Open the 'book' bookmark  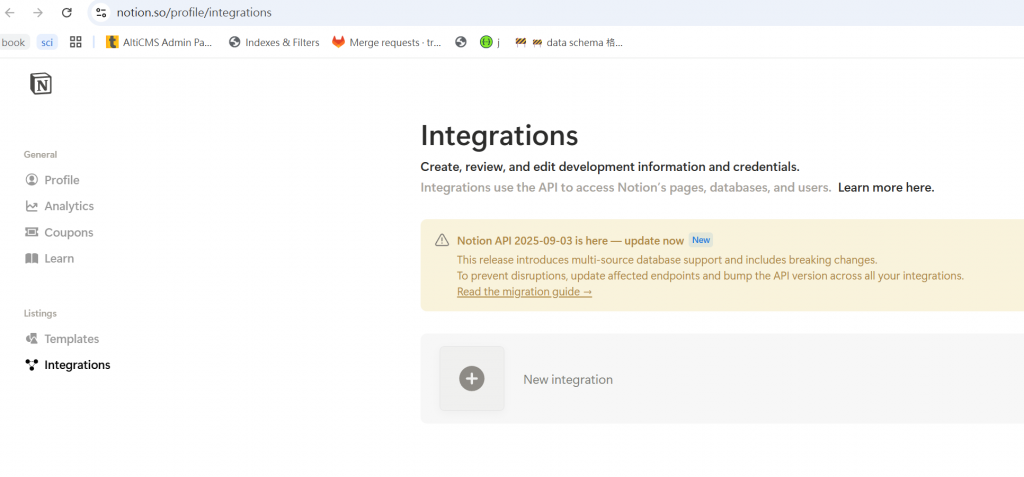click(13, 42)
